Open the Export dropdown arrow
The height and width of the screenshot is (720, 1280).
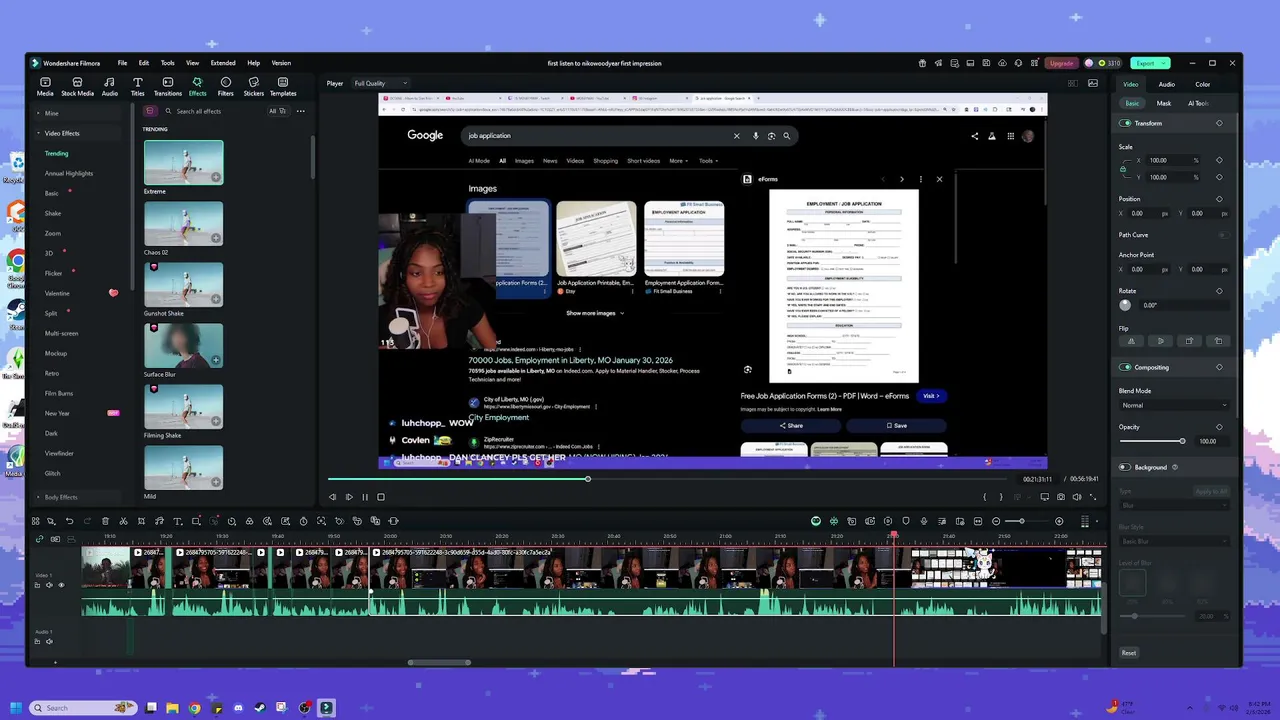(1164, 63)
